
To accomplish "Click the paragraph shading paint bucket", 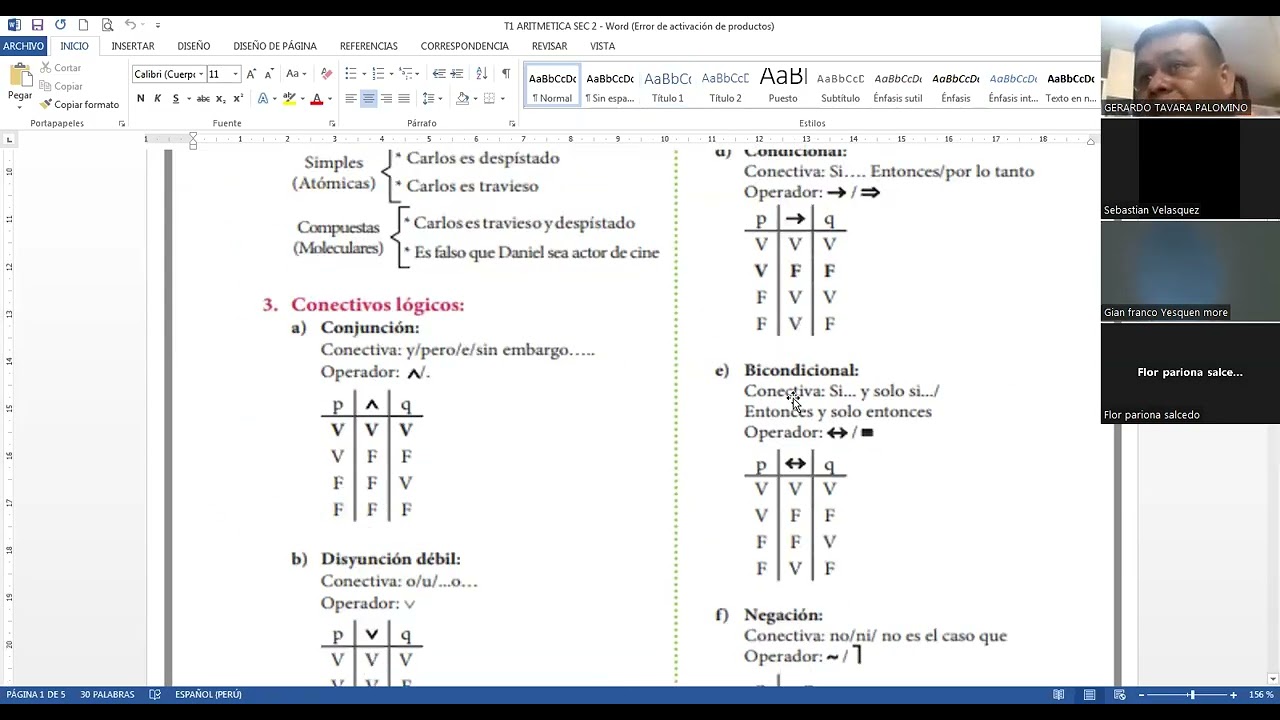I will tap(462, 98).
